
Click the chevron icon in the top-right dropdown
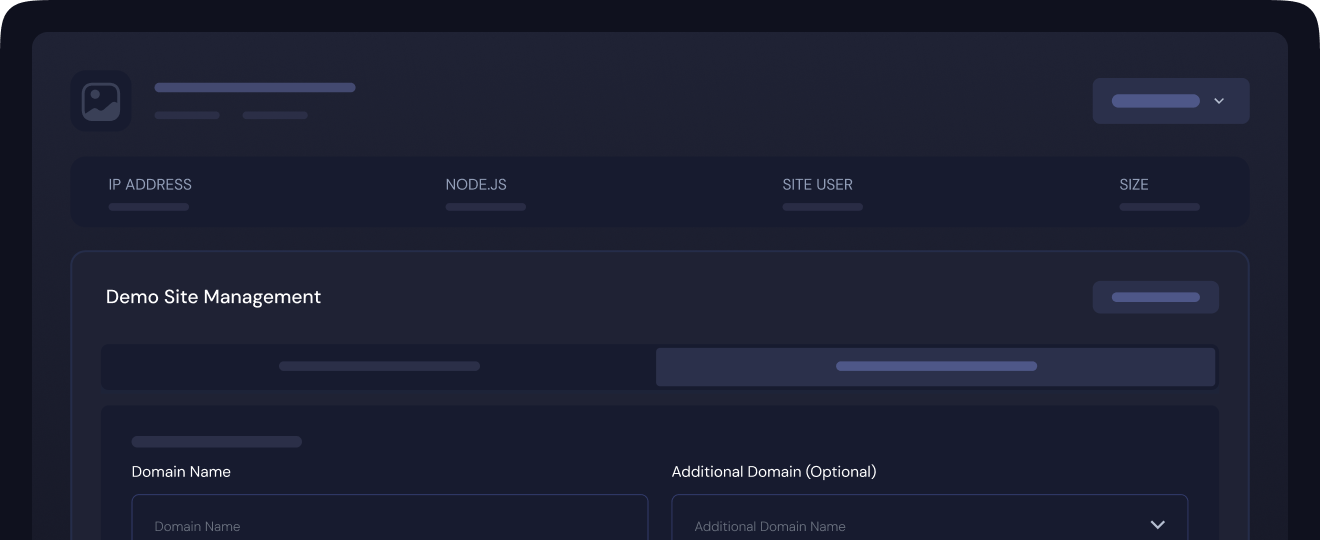pos(1218,101)
